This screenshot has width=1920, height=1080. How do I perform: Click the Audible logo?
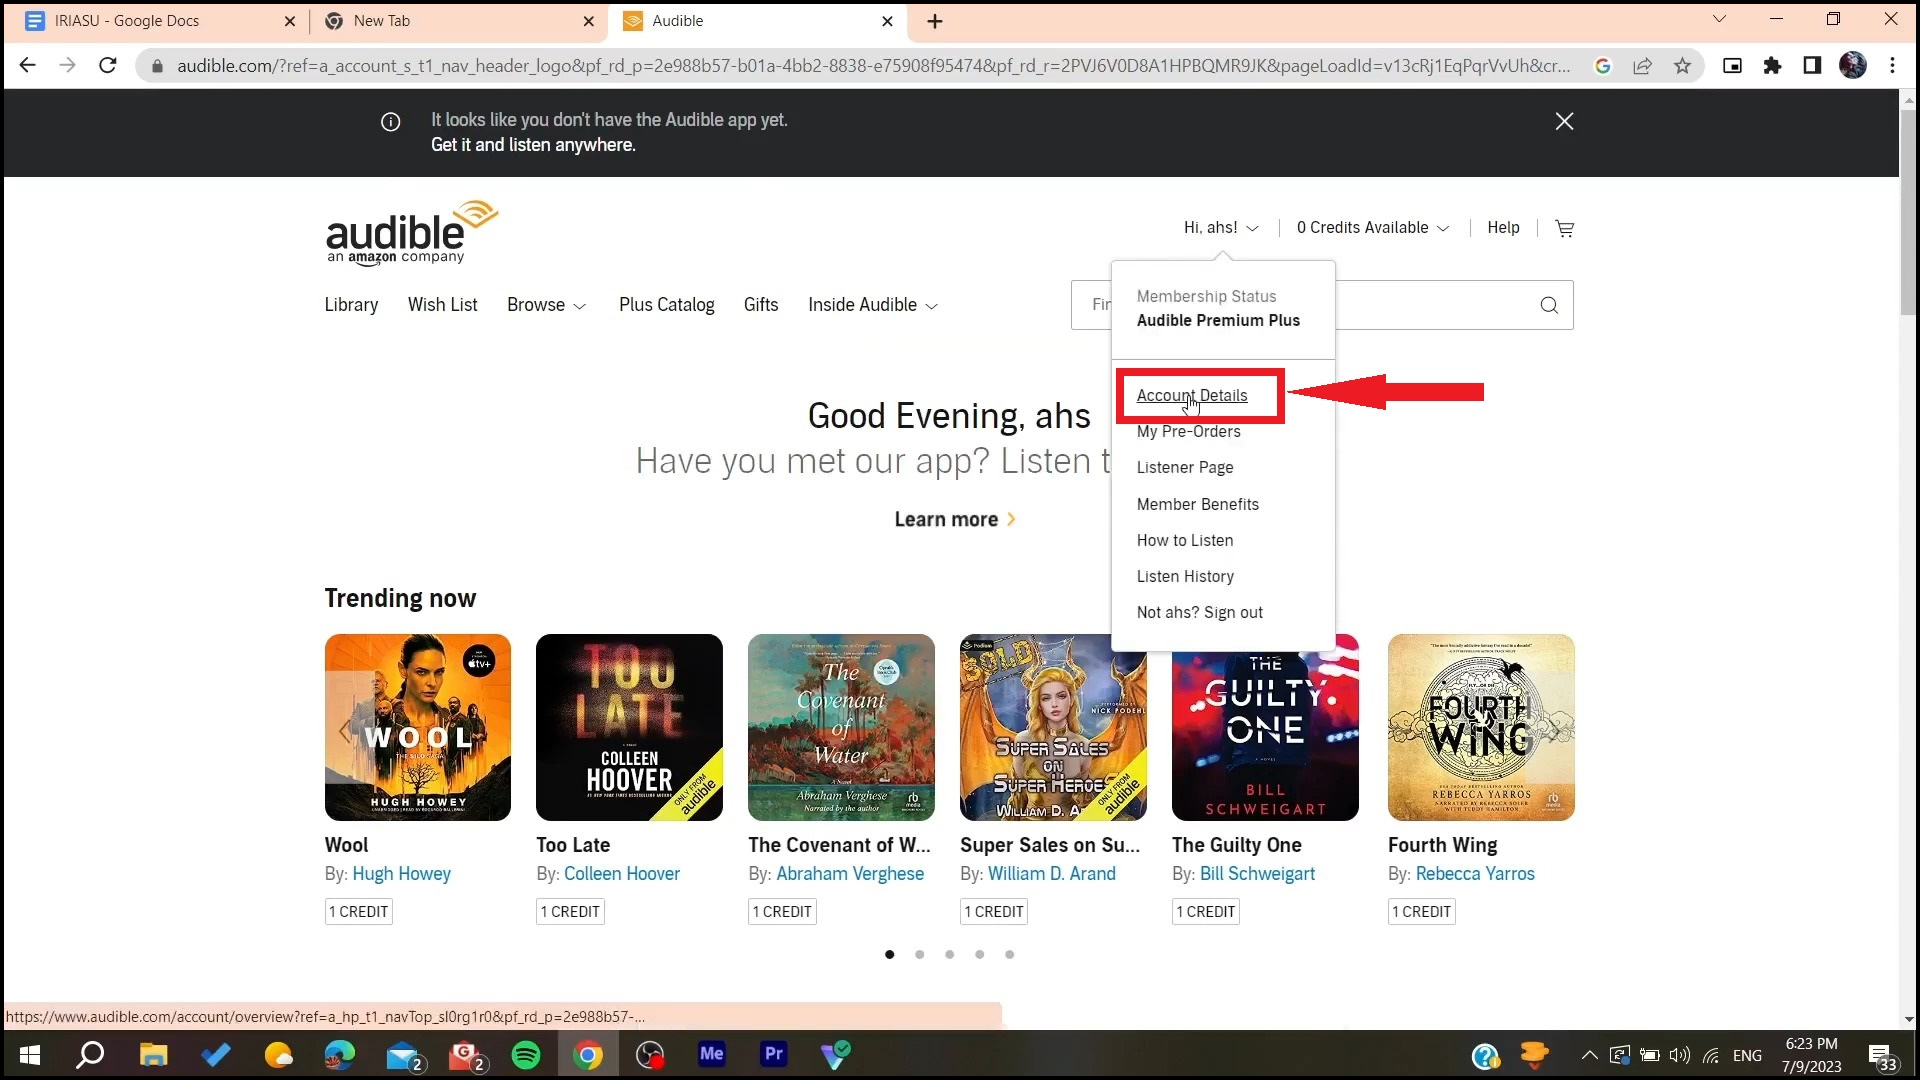[x=411, y=232]
